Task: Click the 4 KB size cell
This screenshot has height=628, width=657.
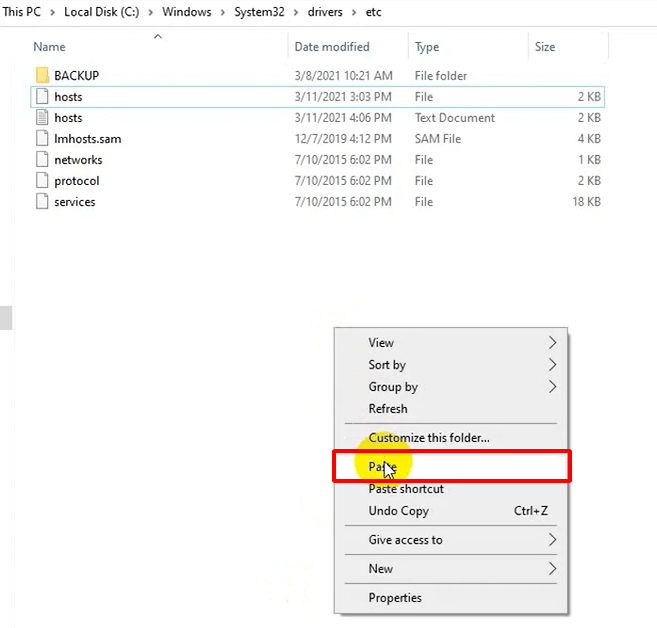Action: (589, 139)
